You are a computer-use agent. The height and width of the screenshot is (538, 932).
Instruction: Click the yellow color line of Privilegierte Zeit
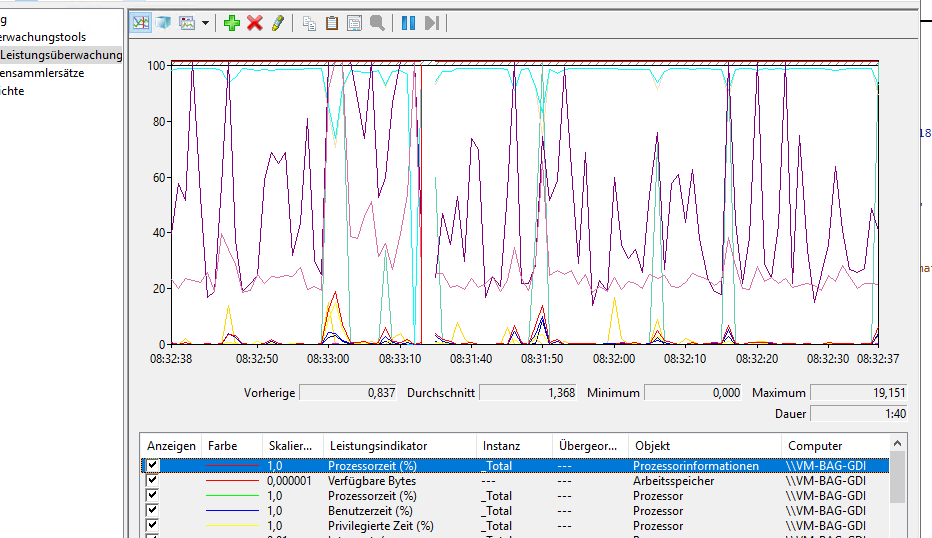(x=232, y=526)
